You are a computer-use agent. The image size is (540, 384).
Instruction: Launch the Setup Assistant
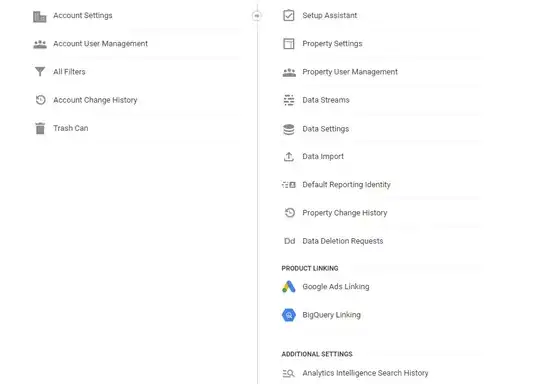pyautogui.click(x=330, y=15)
